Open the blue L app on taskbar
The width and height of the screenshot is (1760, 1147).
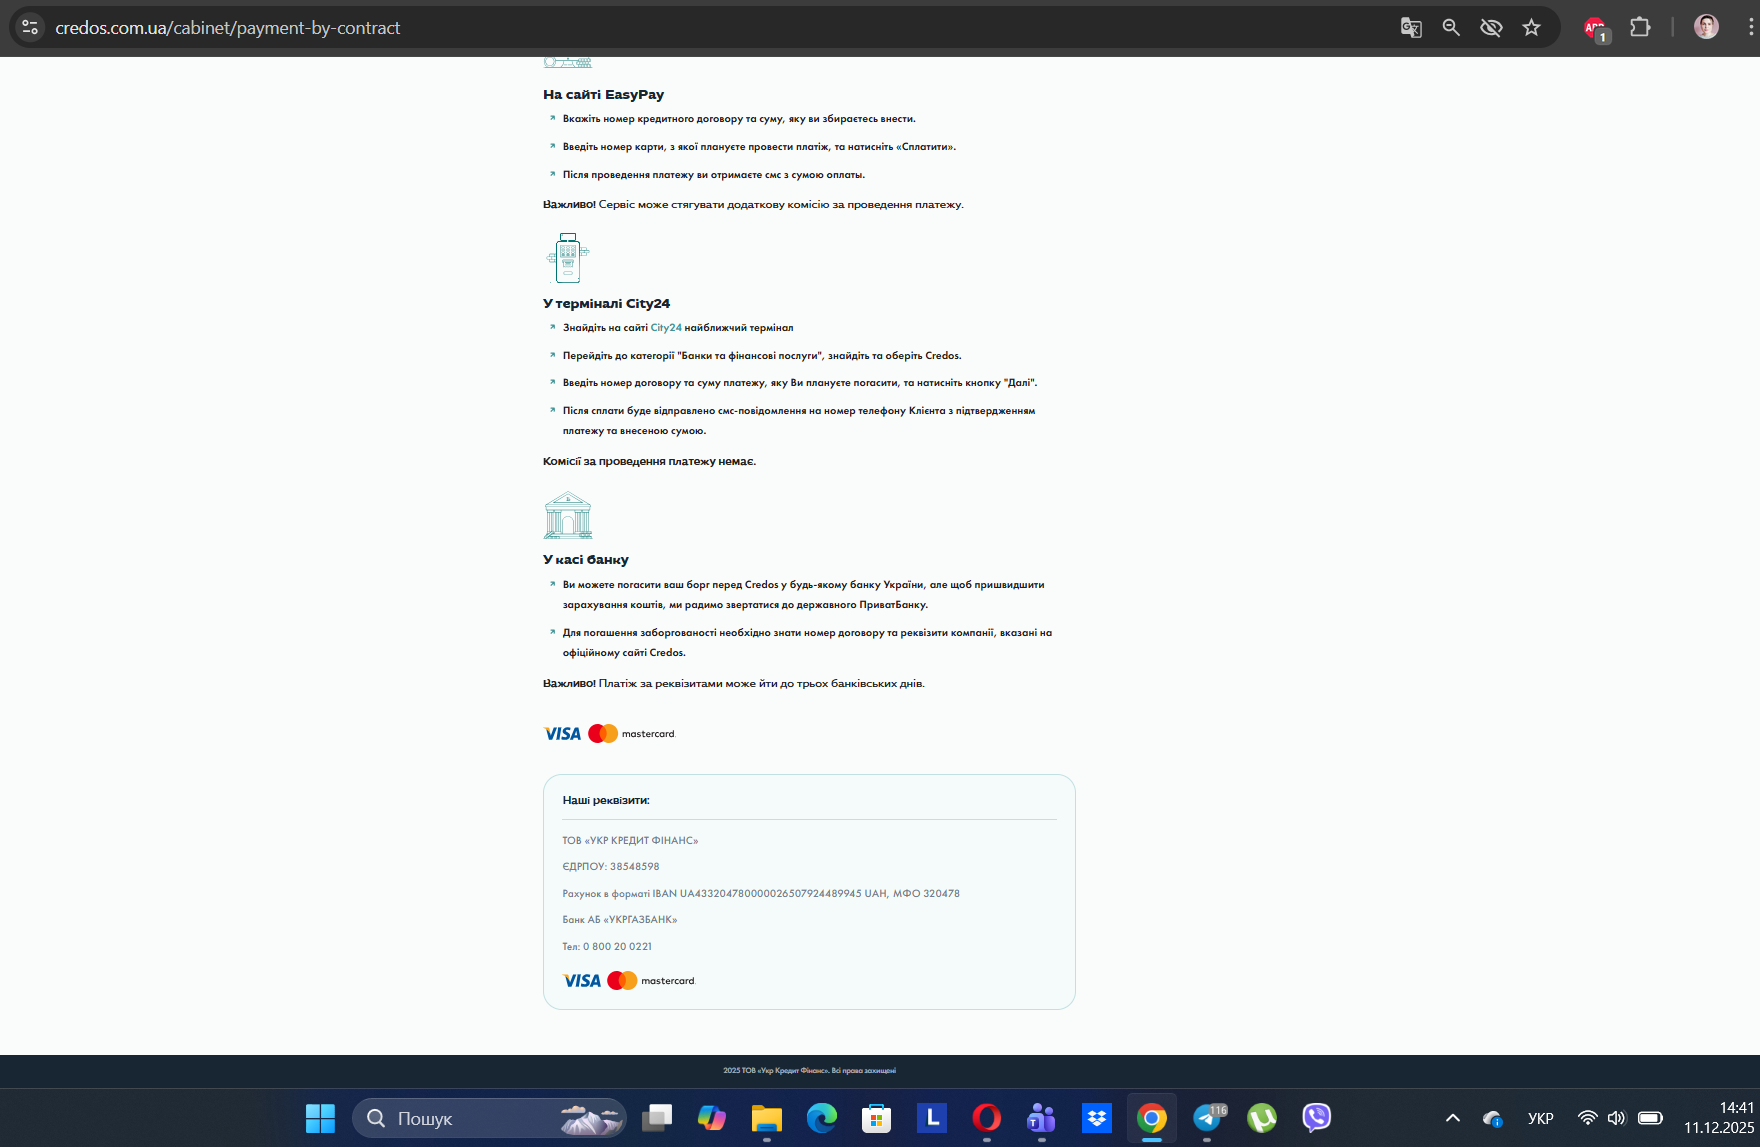coord(932,1118)
